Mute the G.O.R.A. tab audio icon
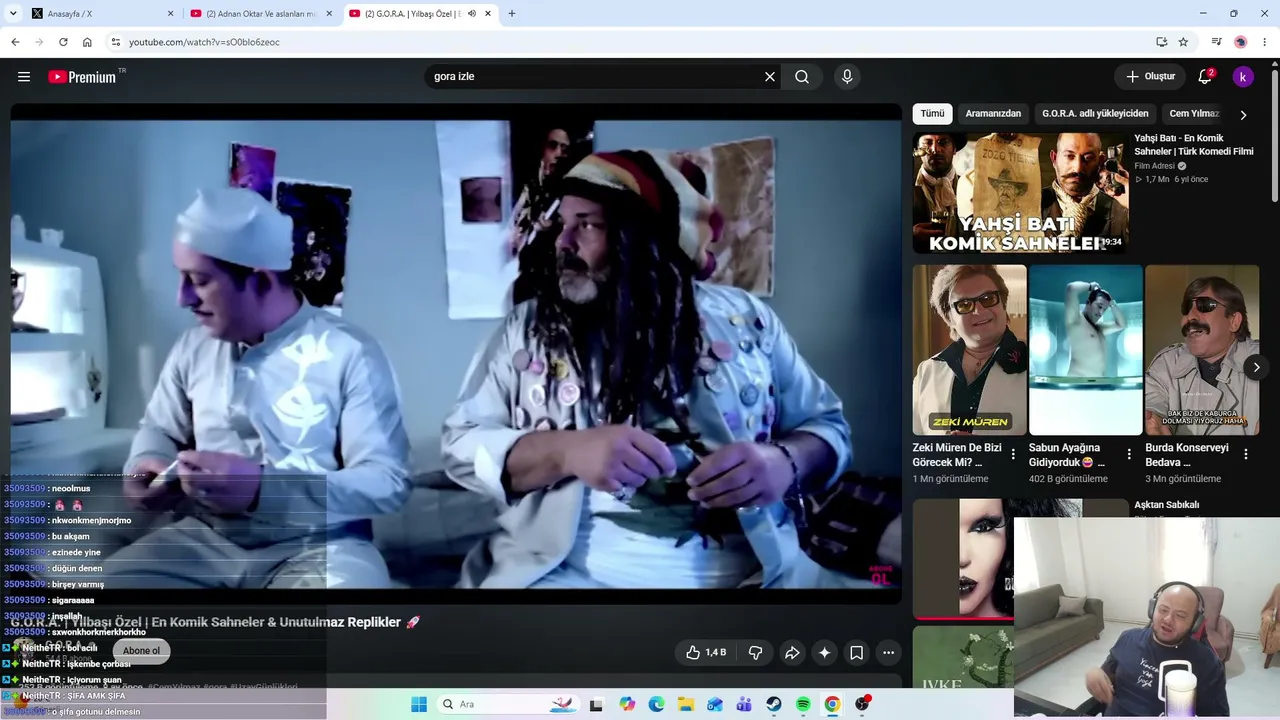Screen dimensions: 1280x720 (x=472, y=14)
